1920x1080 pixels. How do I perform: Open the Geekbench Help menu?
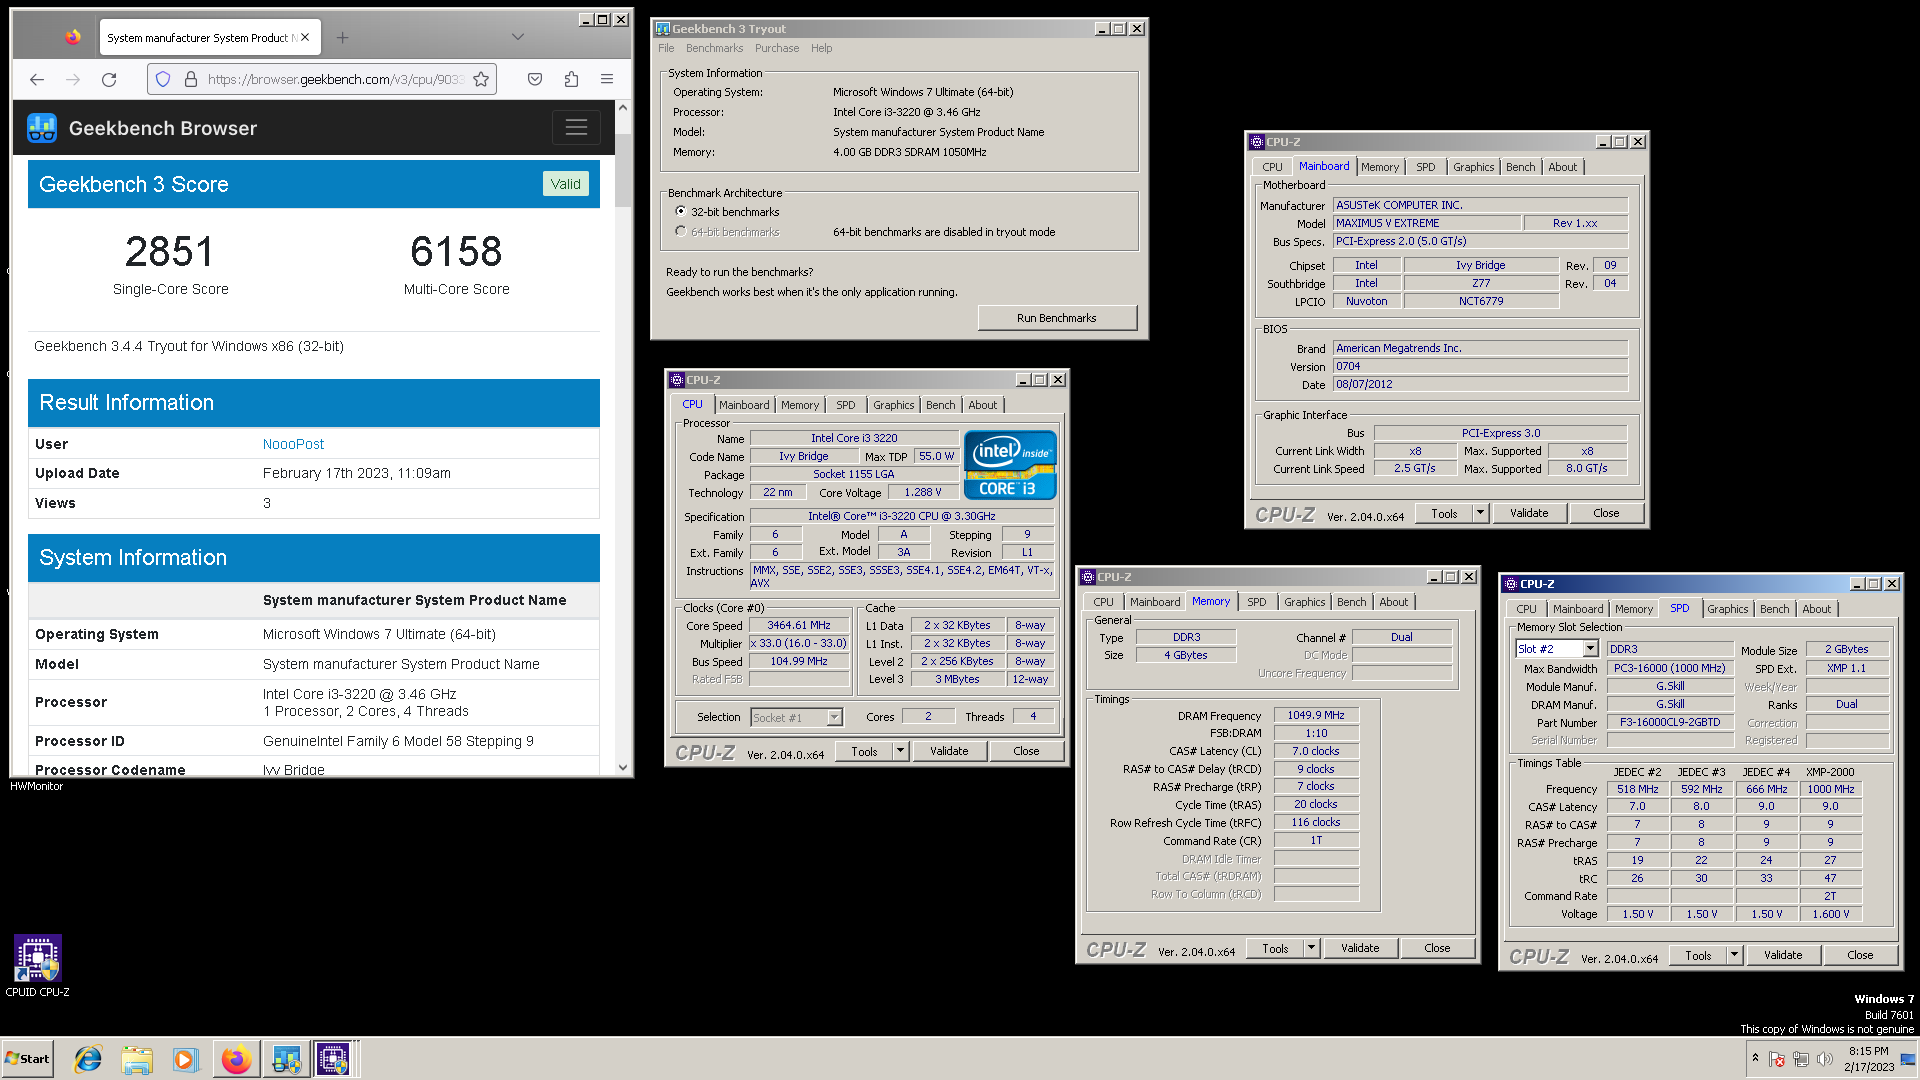[x=821, y=48]
